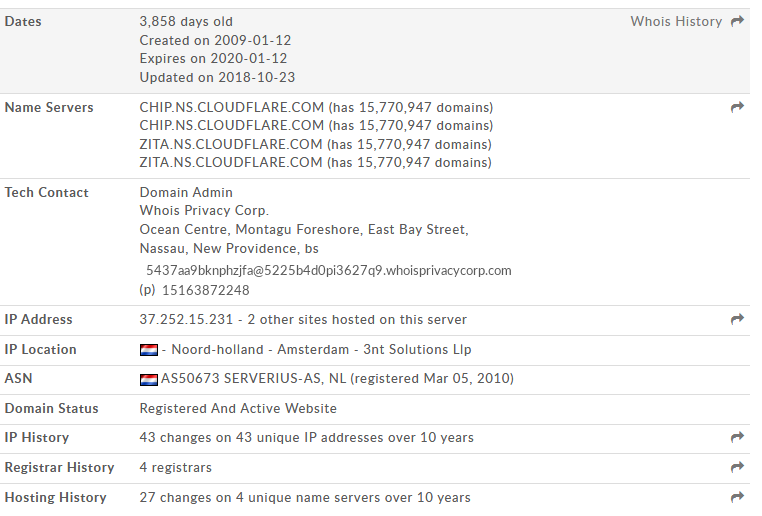Click the IP address 37.252.15.231
This screenshot has width=762, height=516.
point(186,320)
